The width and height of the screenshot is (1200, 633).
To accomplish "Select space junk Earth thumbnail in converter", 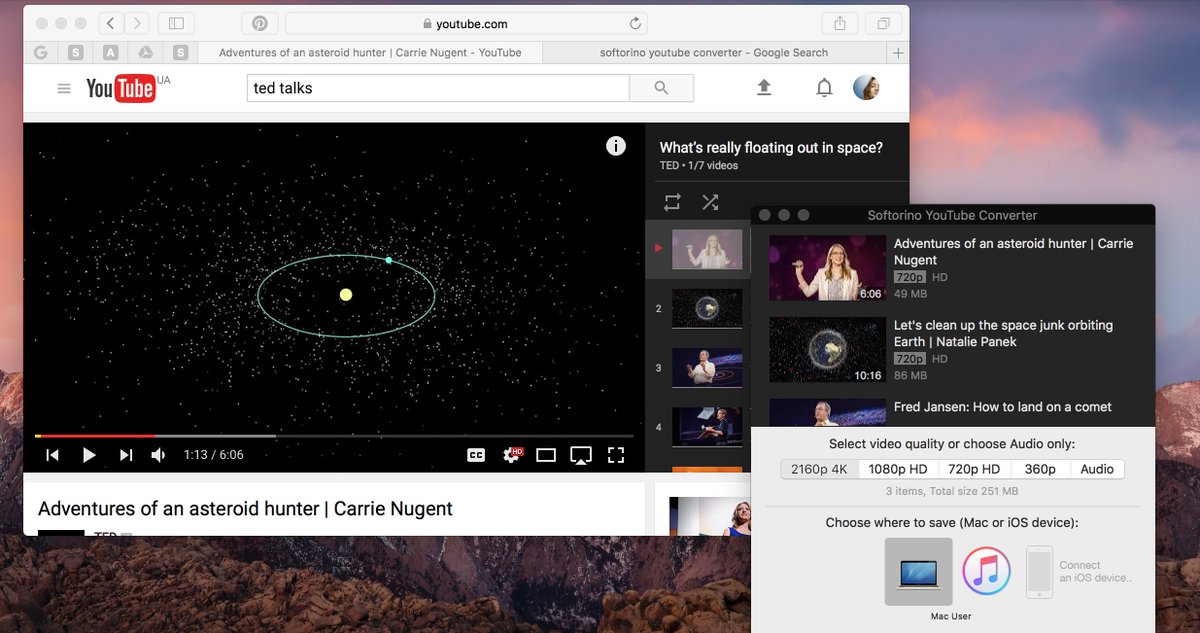I will [x=827, y=350].
